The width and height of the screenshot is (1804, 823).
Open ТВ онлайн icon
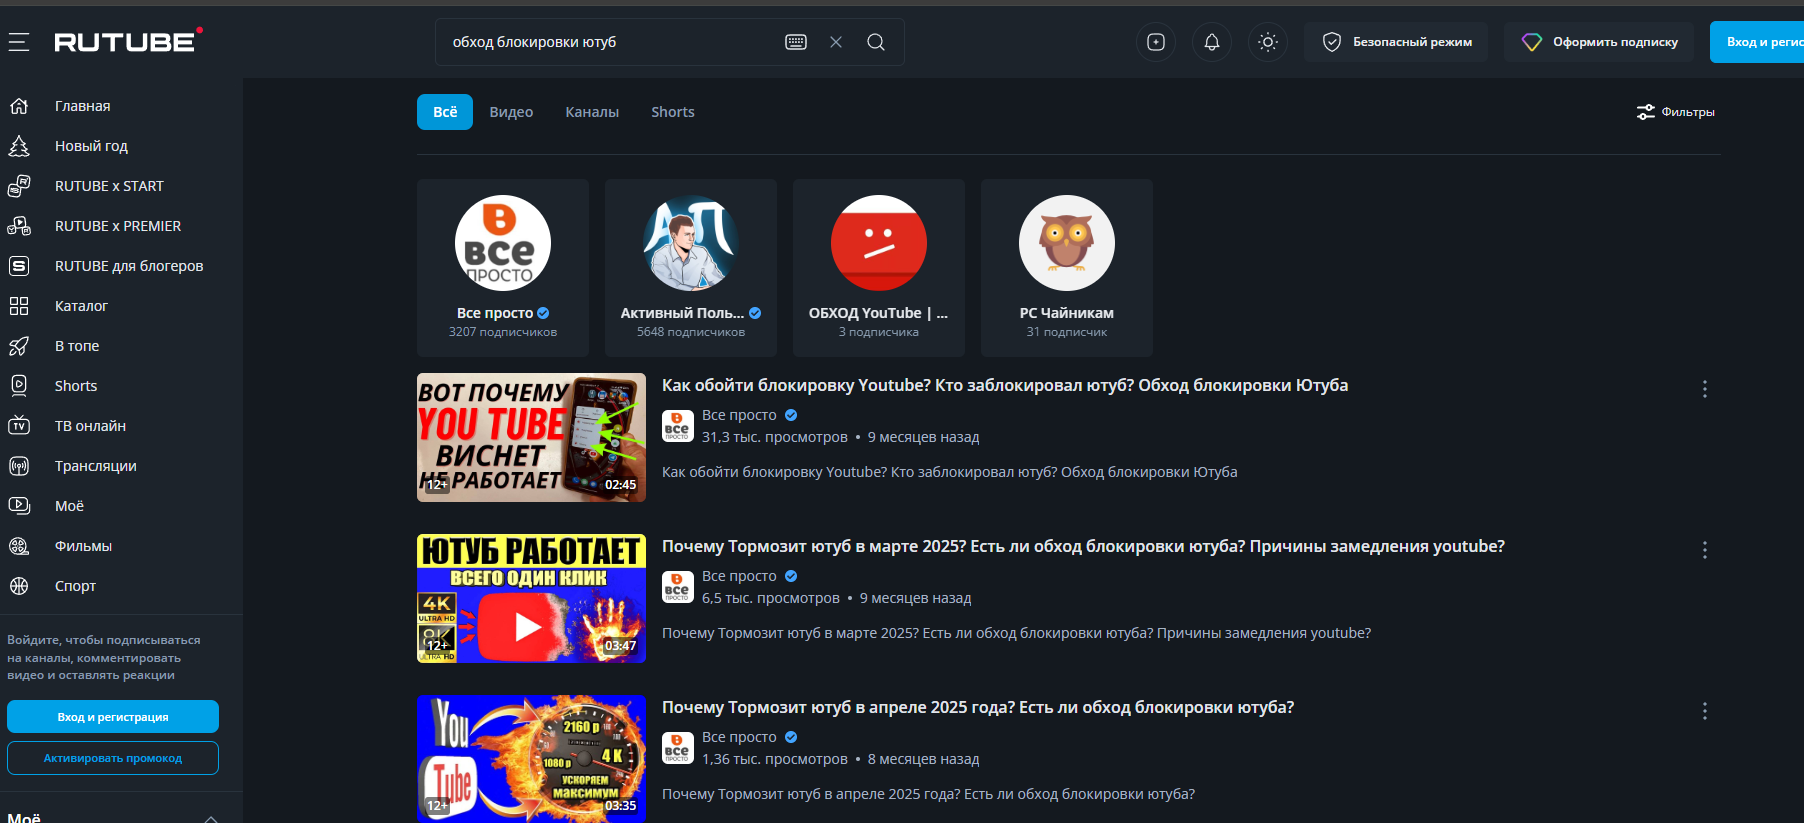[19, 426]
